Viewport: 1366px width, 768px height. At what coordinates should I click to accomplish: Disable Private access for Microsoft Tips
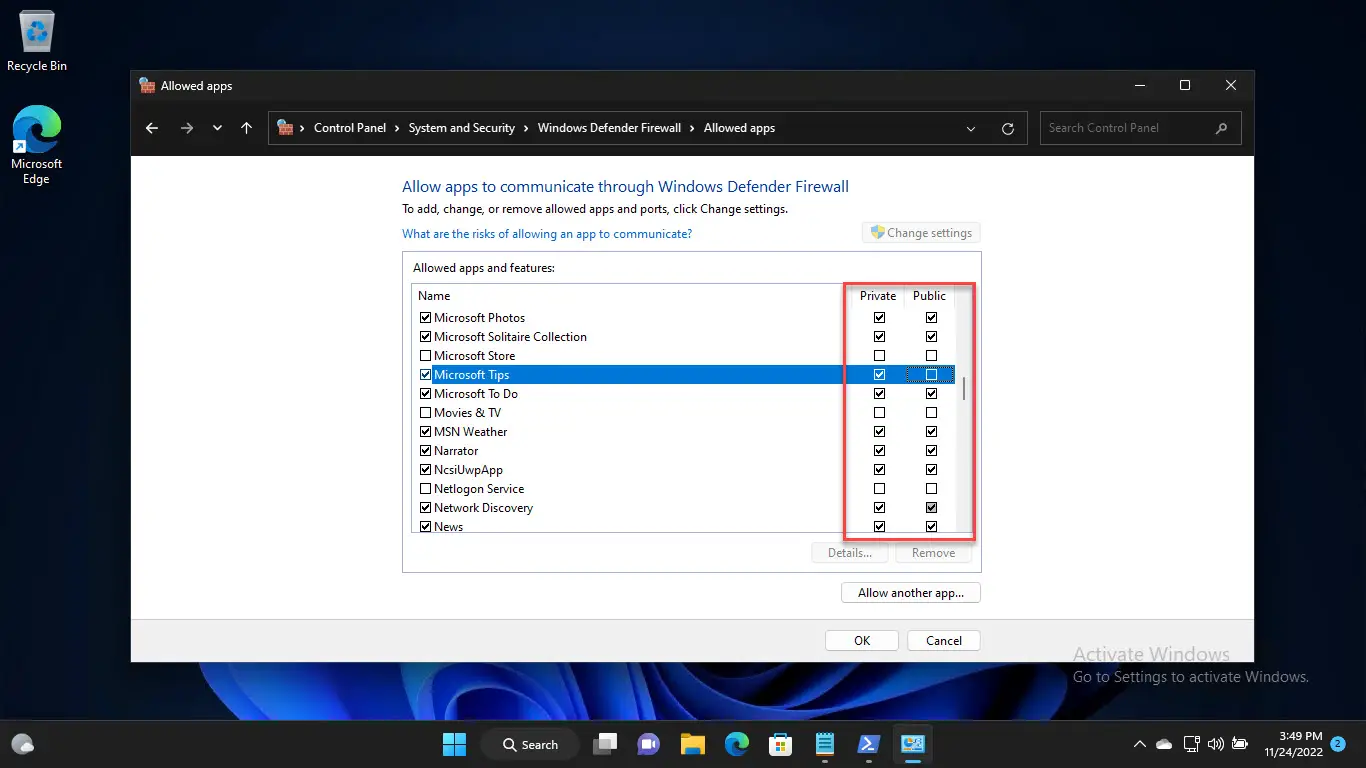point(879,375)
